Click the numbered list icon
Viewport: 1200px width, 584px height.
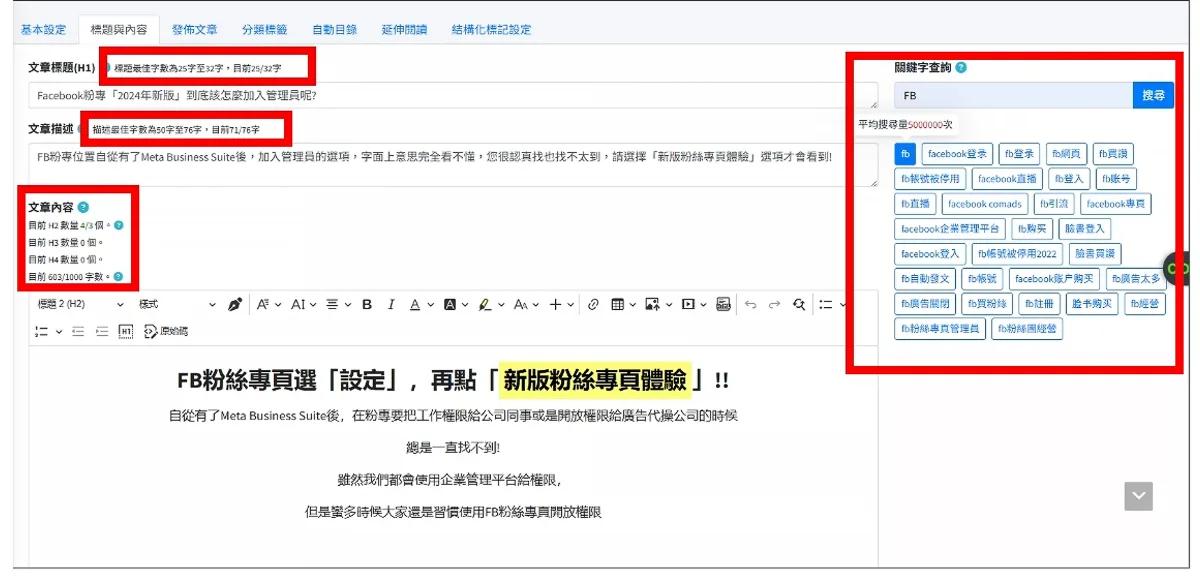point(42,331)
